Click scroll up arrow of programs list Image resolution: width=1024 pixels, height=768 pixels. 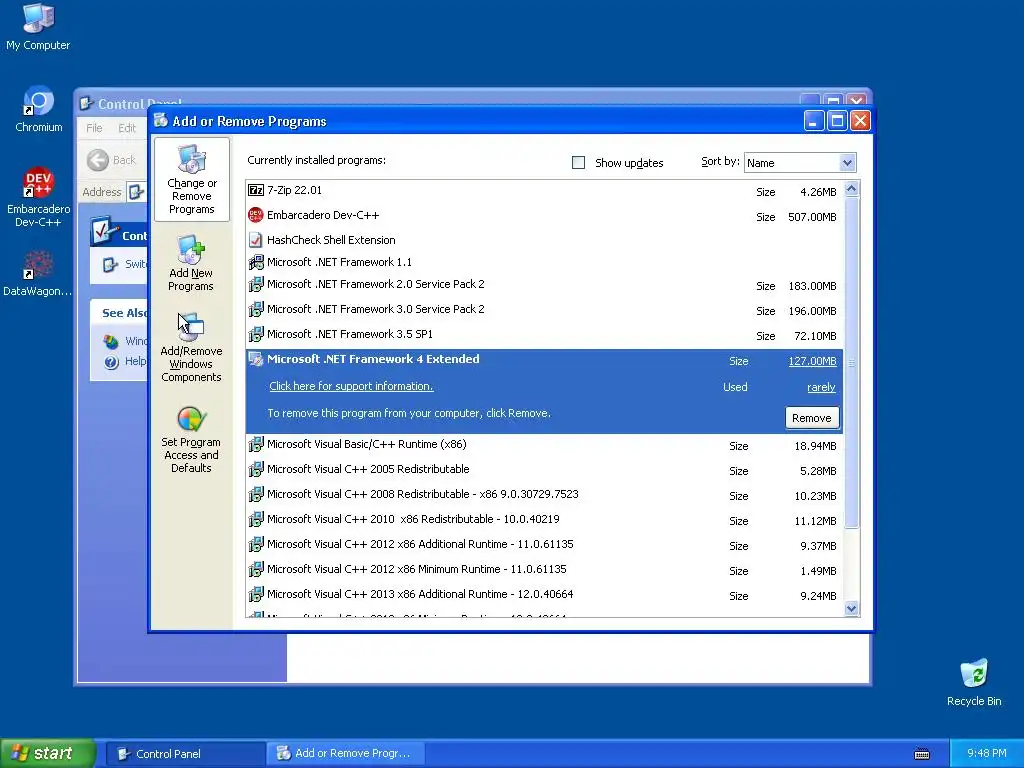[851, 189]
